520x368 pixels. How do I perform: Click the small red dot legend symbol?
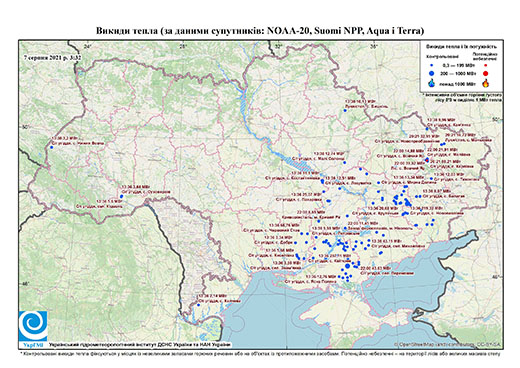click(x=486, y=65)
